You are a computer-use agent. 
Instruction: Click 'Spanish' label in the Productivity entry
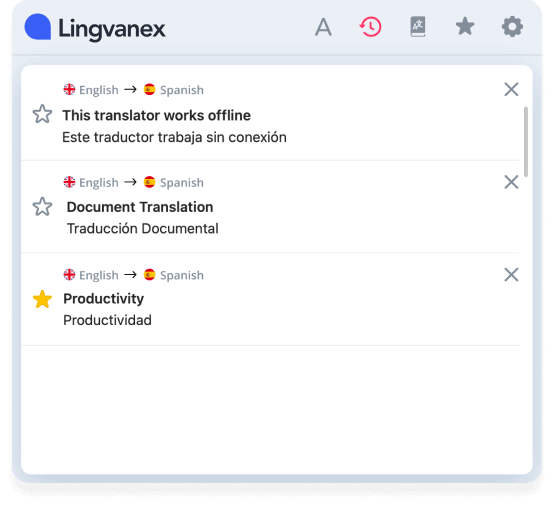pos(182,275)
